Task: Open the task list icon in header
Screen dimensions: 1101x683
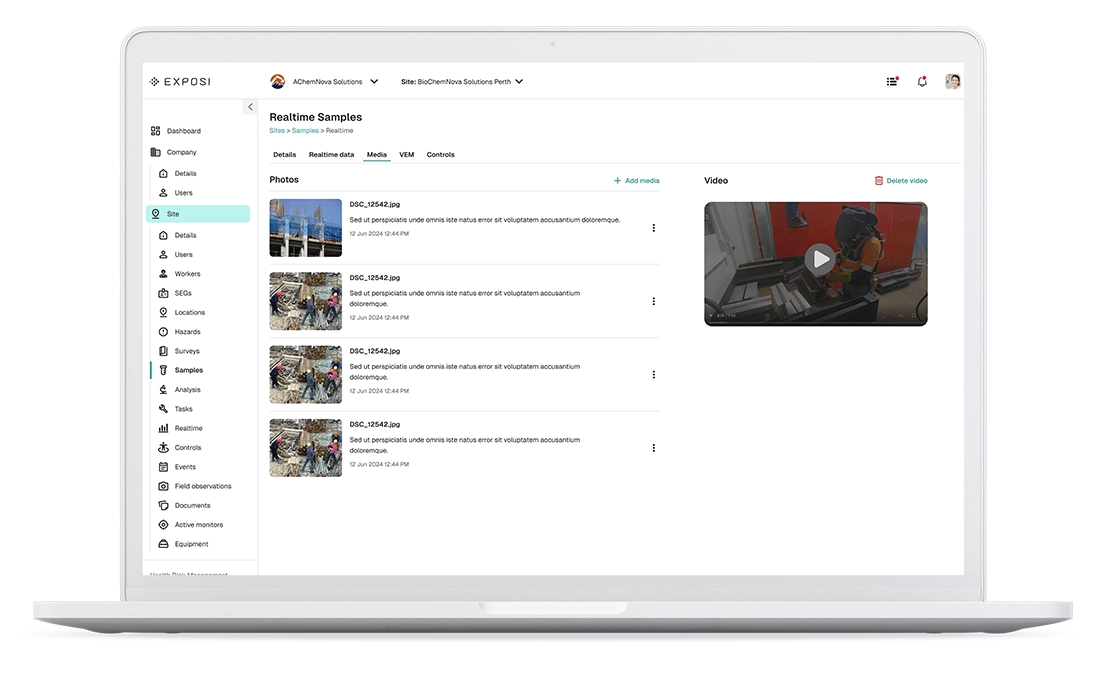Action: (892, 81)
